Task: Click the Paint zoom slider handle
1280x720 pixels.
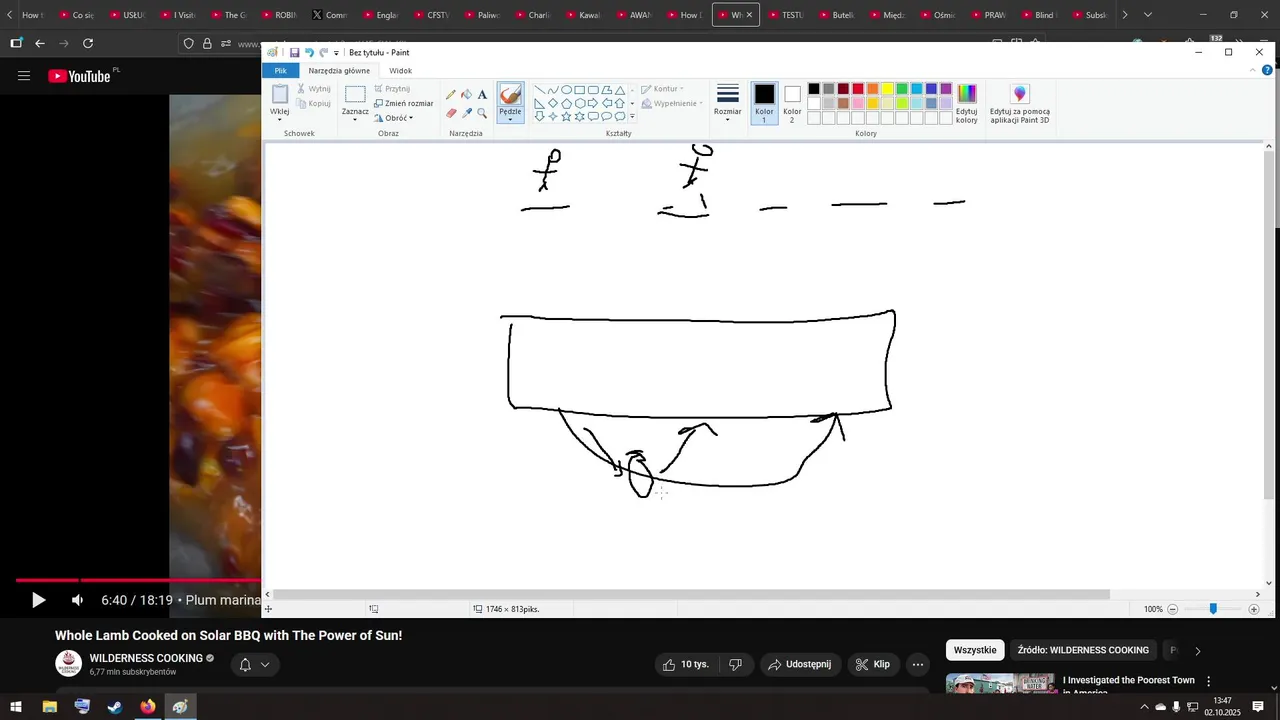Action: [1213, 609]
